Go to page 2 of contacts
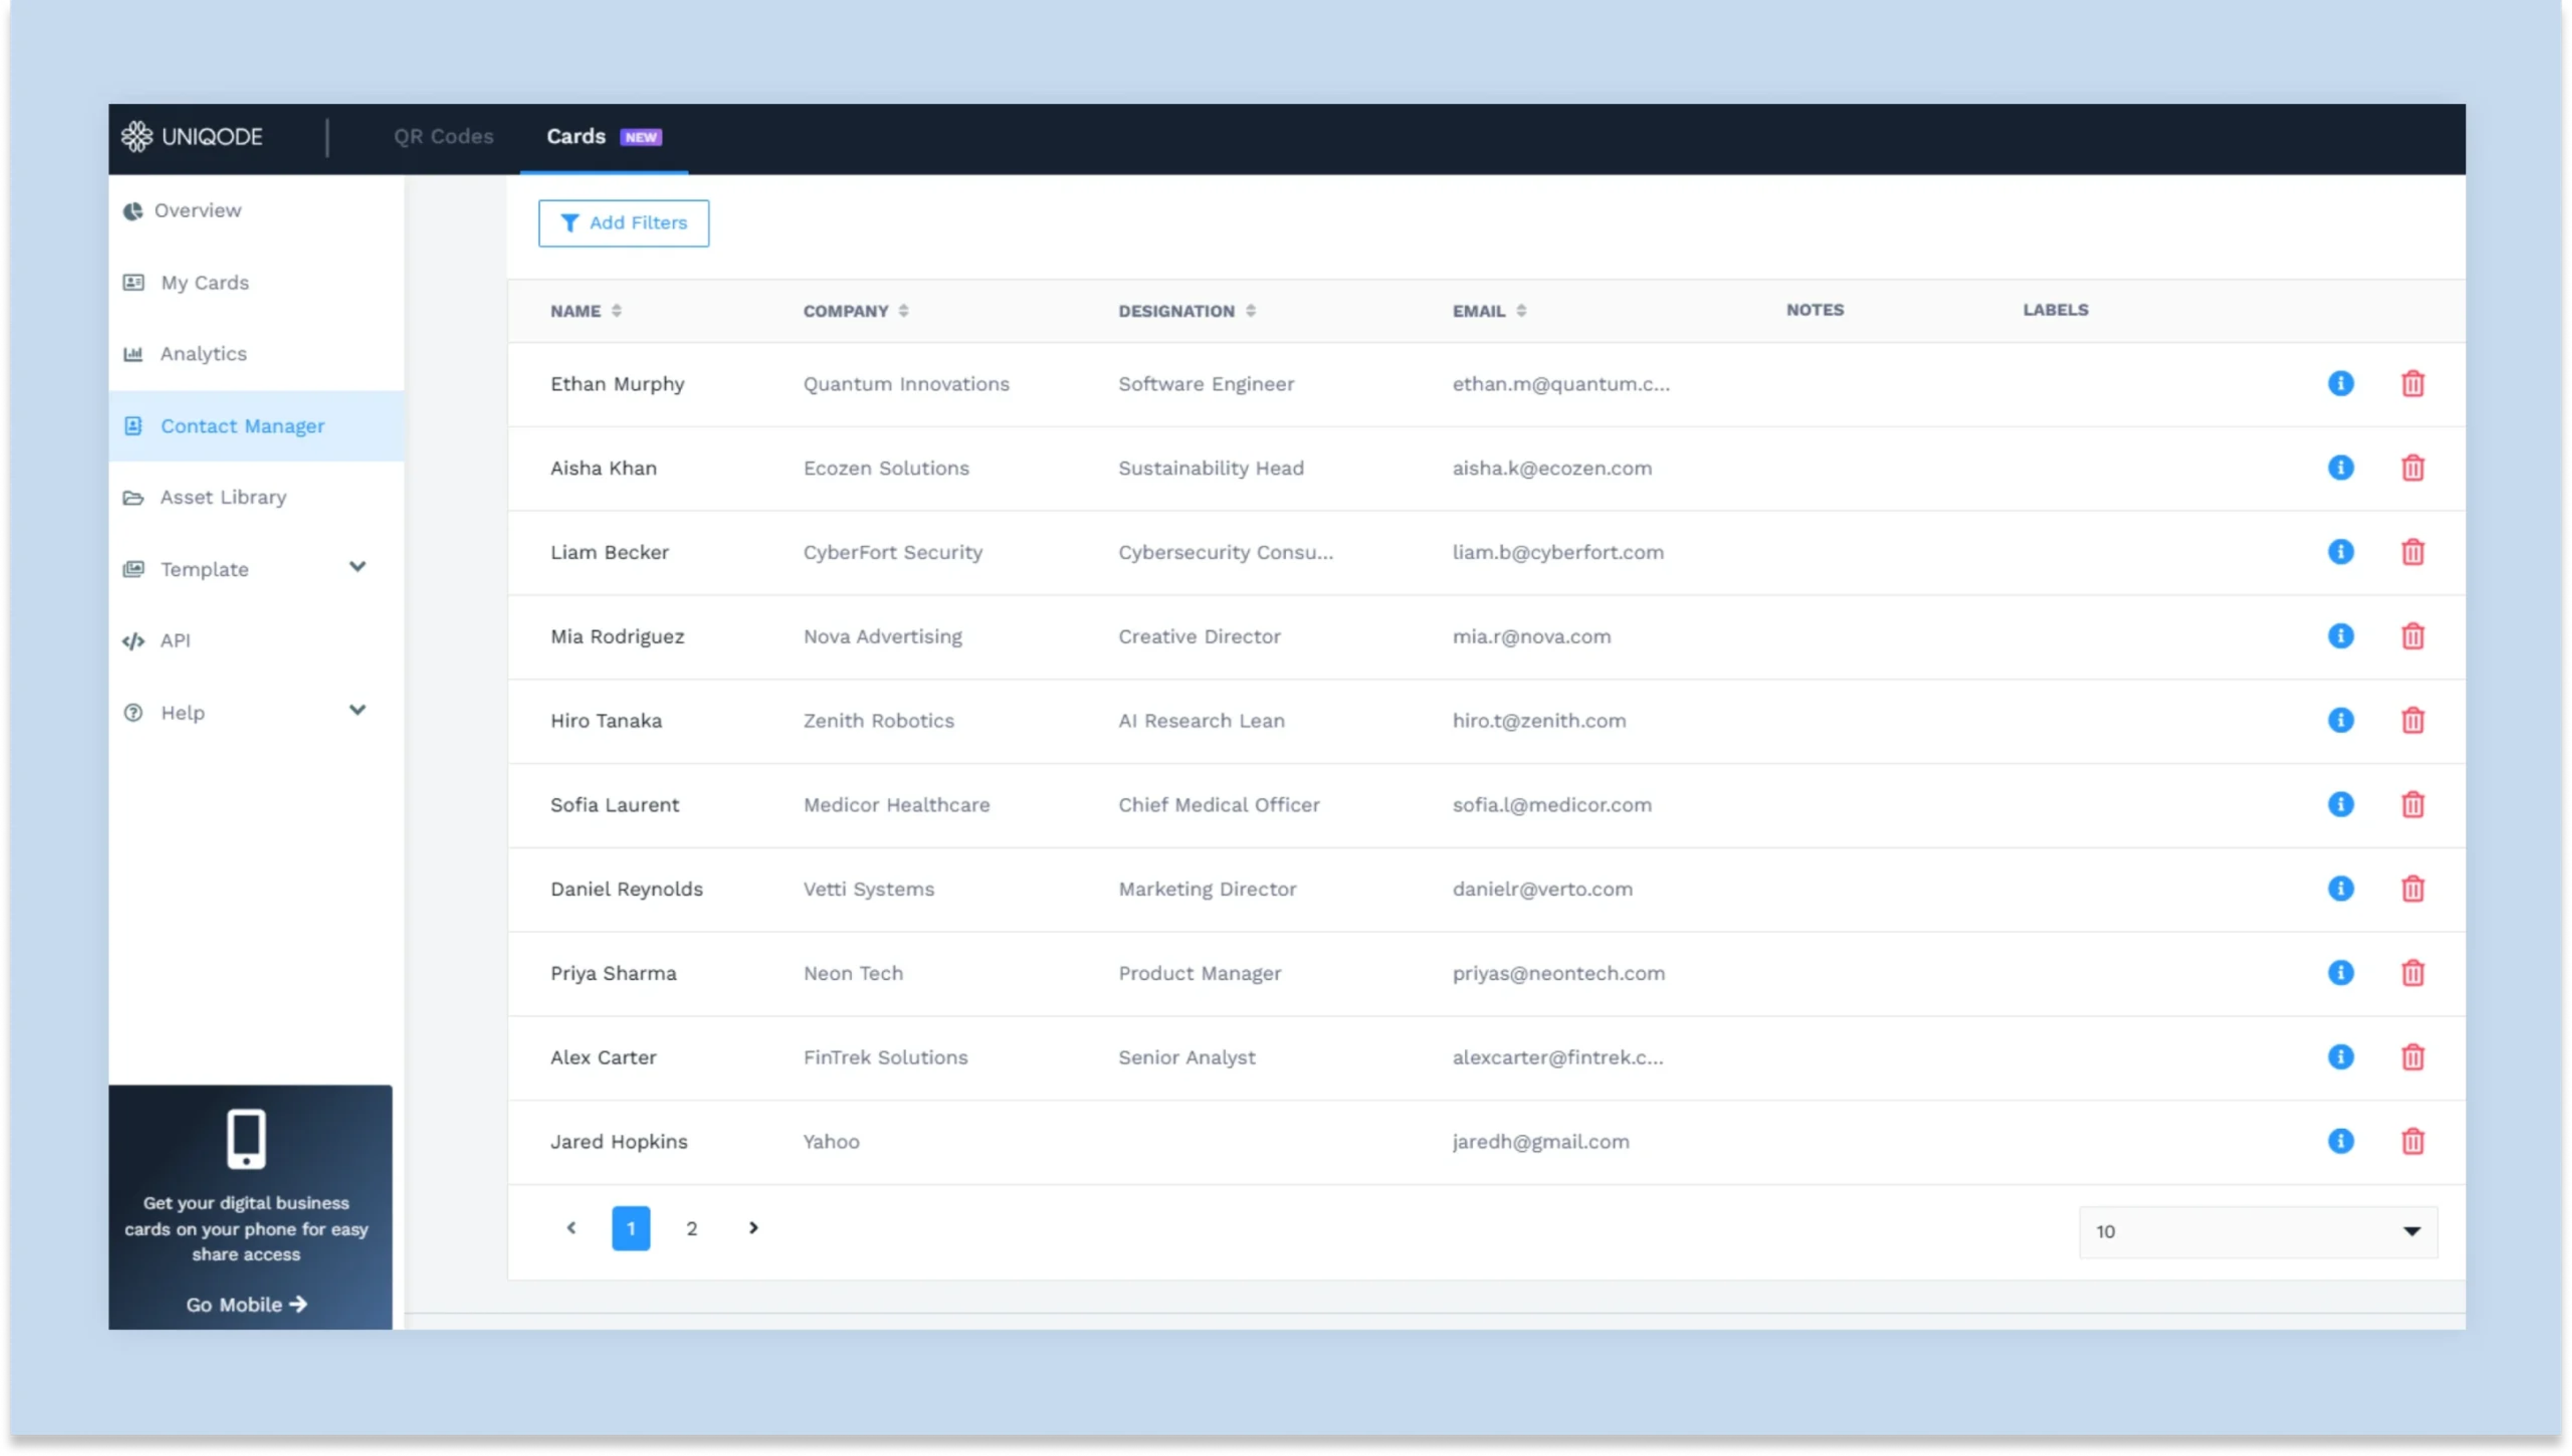The width and height of the screenshot is (2572, 1456). point(691,1228)
